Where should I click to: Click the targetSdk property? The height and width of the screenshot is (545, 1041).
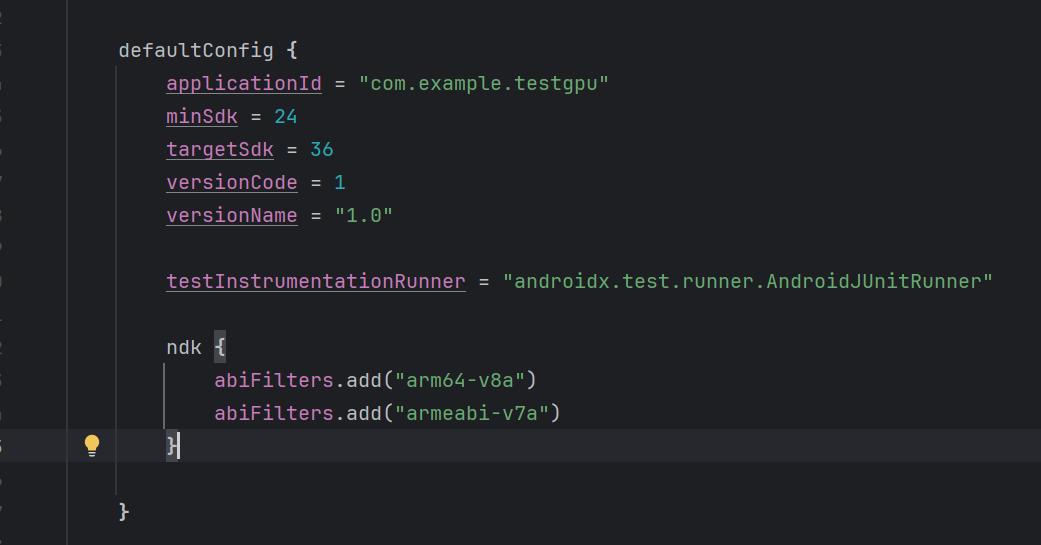220,149
